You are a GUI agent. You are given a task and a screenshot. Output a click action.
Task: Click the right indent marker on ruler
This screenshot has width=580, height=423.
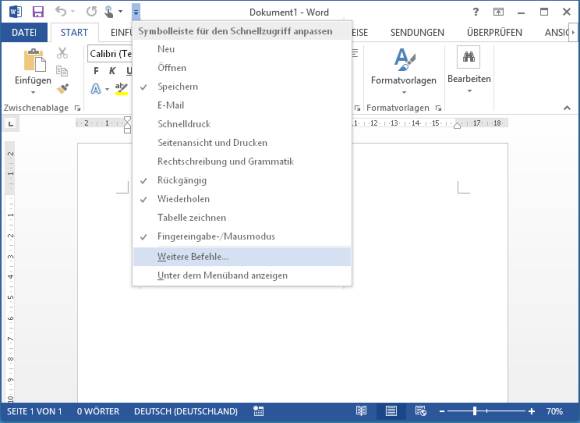tap(458, 125)
